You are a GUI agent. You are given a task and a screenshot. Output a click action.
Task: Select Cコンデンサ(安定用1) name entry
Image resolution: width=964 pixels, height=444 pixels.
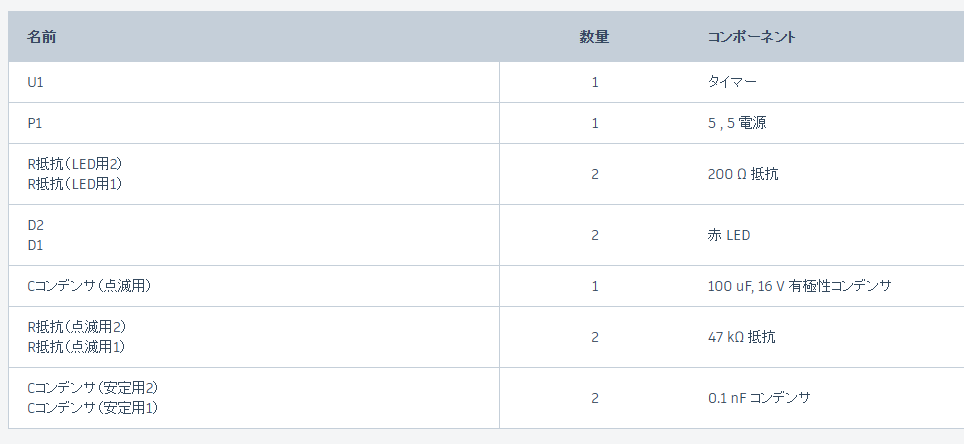pyautogui.click(x=93, y=408)
